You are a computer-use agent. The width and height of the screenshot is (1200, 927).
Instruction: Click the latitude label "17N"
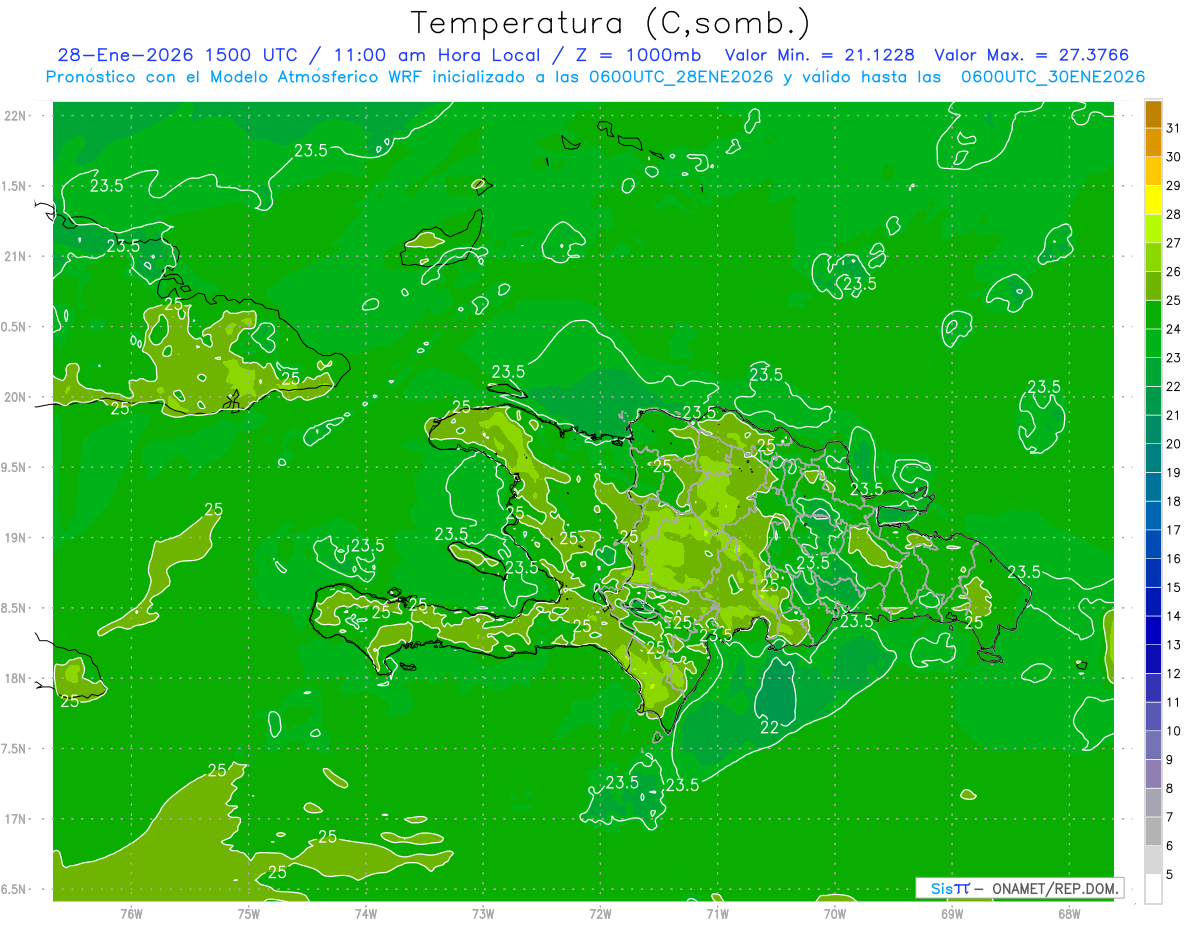click(x=16, y=819)
